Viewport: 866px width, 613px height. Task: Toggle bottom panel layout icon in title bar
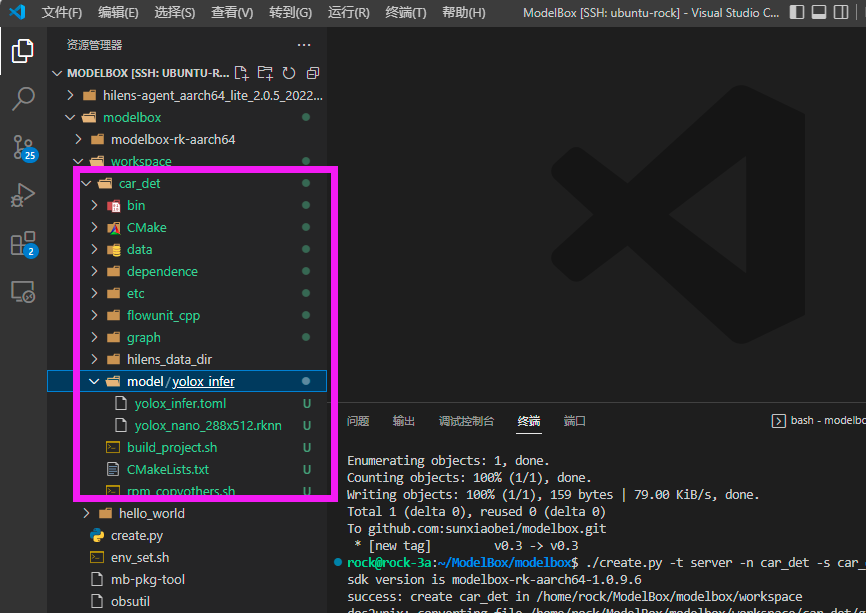(819, 12)
